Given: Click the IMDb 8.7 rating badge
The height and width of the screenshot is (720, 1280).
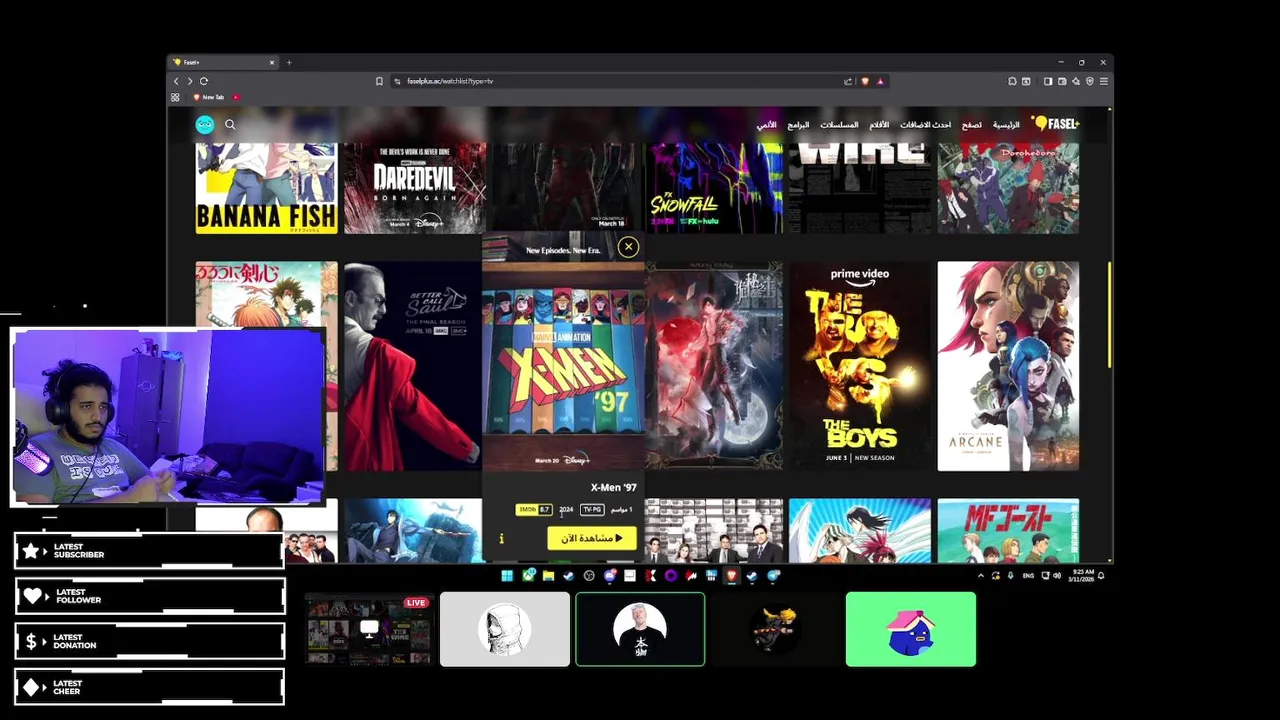Looking at the screenshot, I should (x=534, y=510).
